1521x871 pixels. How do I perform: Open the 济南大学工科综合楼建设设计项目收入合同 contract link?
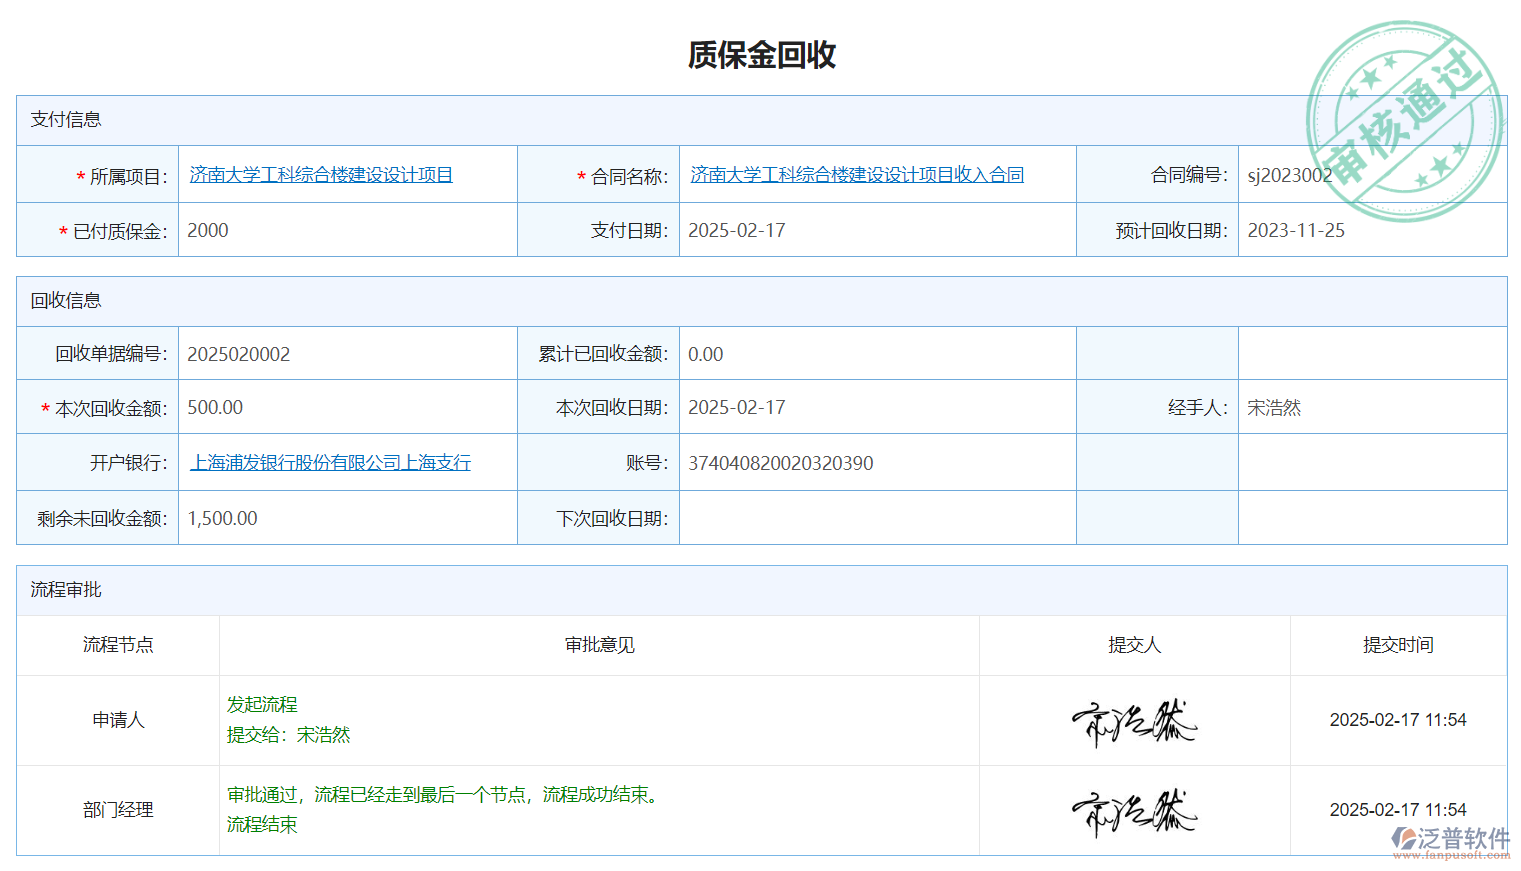857,175
